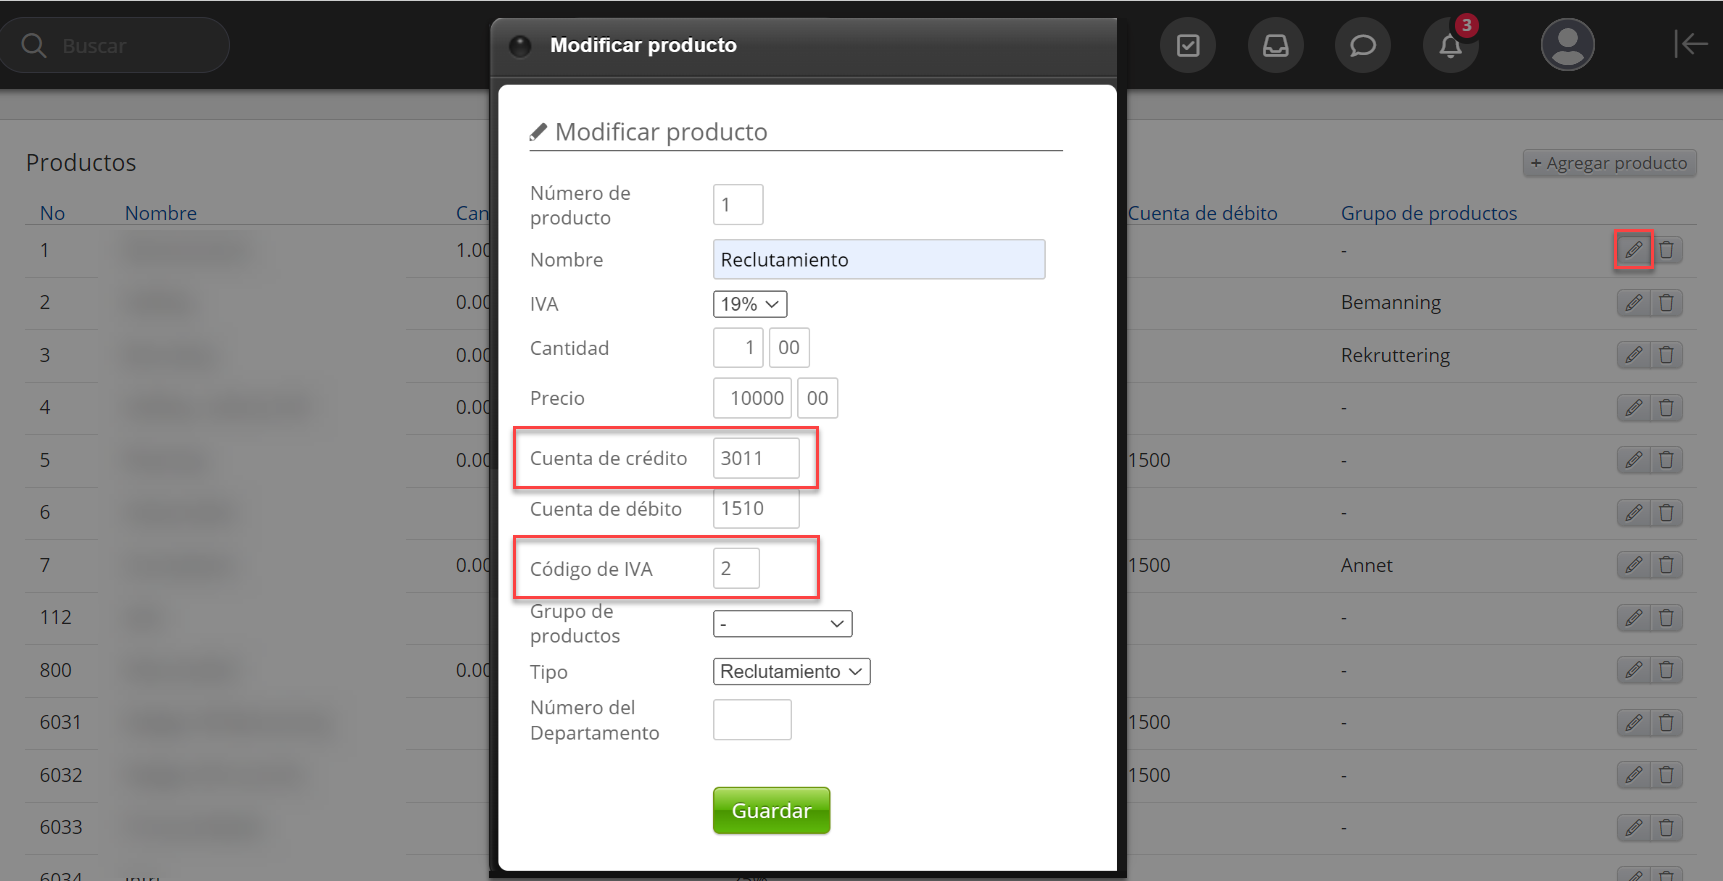The image size is (1723, 881).
Task: Open the tasks checkbox icon in header
Action: (1188, 46)
